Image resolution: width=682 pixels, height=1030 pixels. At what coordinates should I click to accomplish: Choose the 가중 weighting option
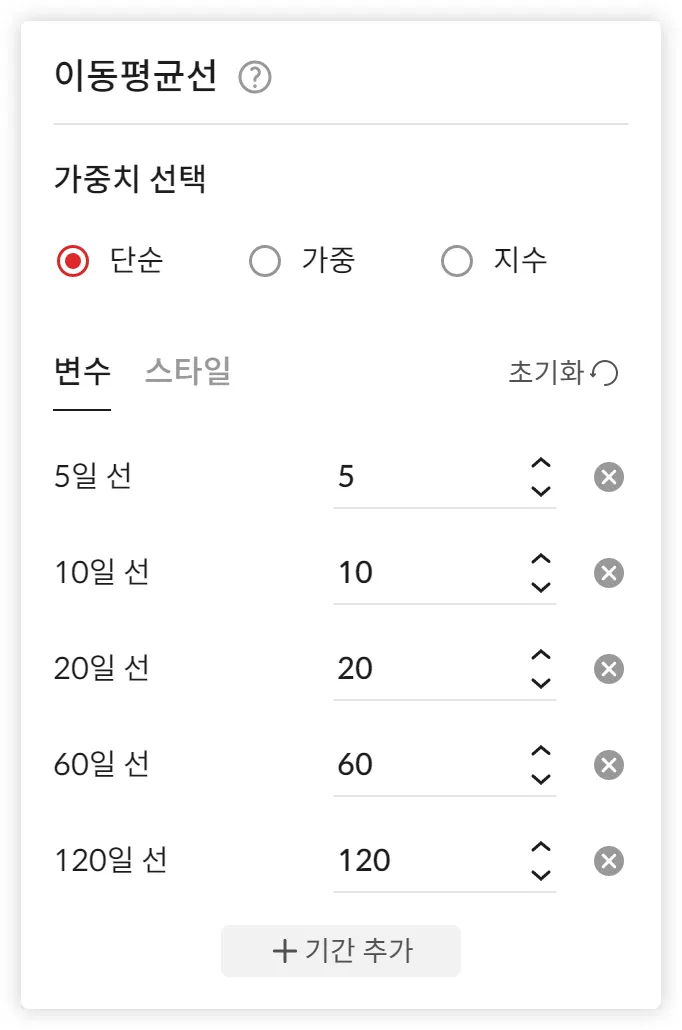pyautogui.click(x=265, y=262)
